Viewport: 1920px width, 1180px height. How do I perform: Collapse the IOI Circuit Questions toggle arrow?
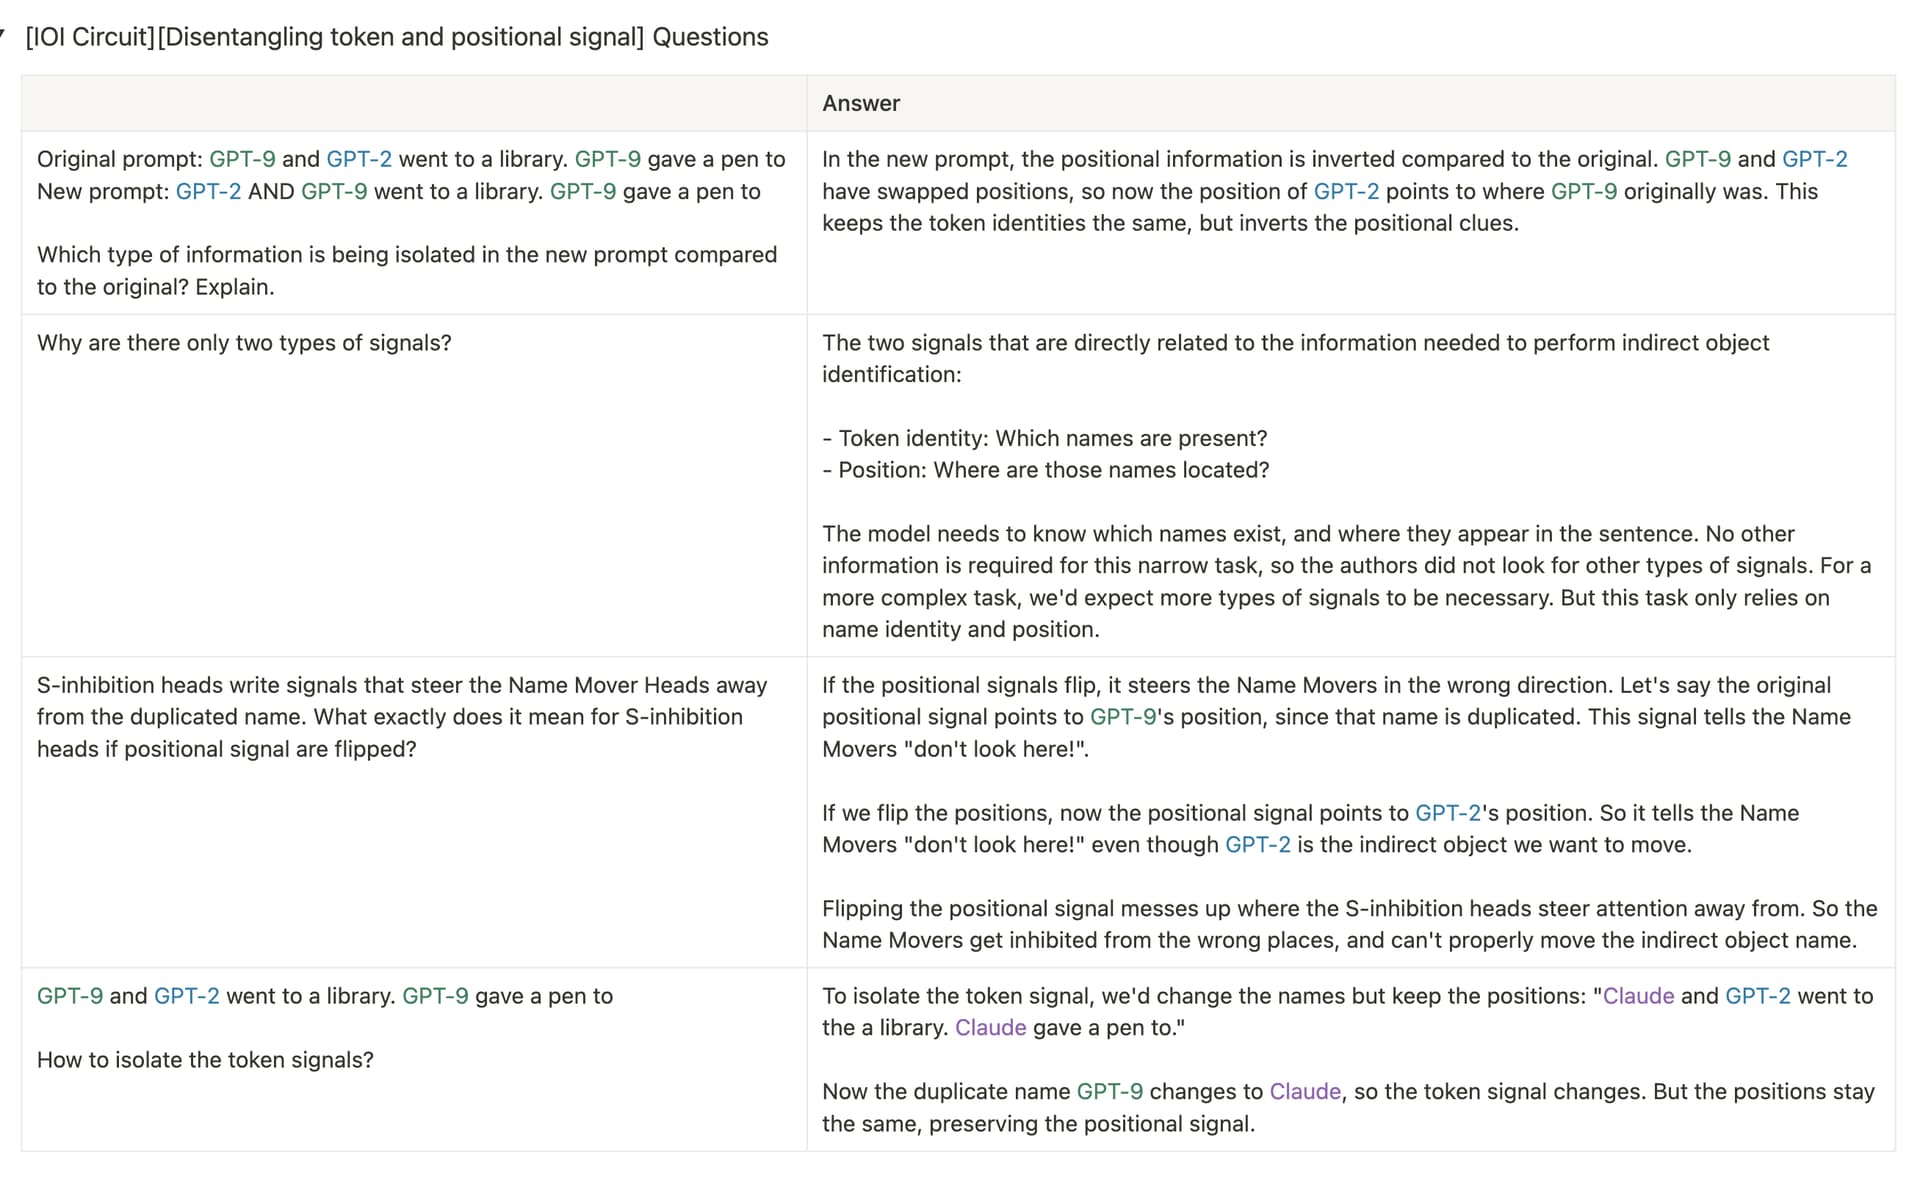pyautogui.click(x=3, y=36)
